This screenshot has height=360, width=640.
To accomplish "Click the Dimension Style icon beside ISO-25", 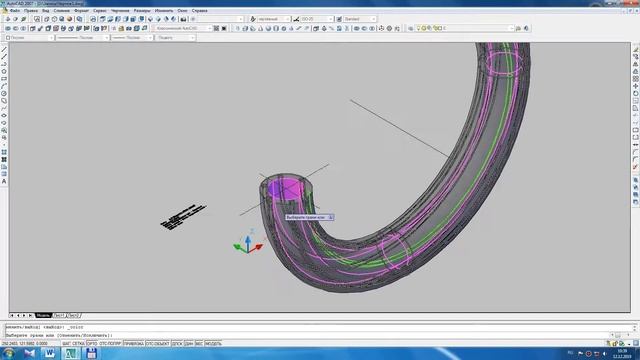I will click(x=296, y=19).
